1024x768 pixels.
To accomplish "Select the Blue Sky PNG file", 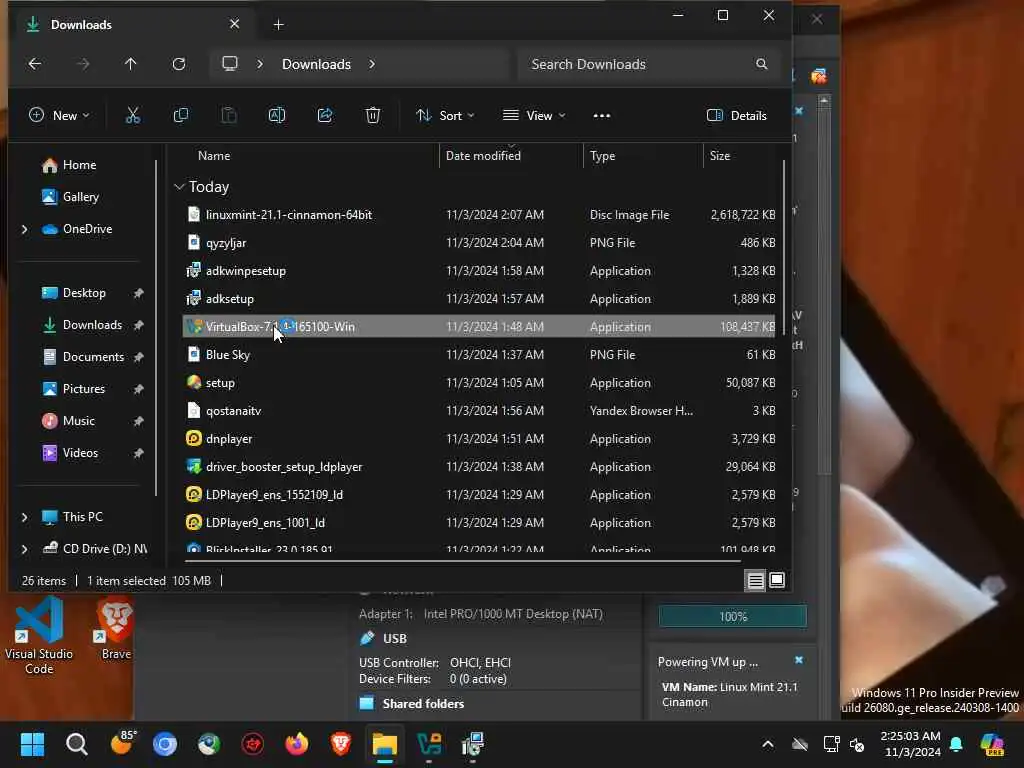I will (x=479, y=355).
